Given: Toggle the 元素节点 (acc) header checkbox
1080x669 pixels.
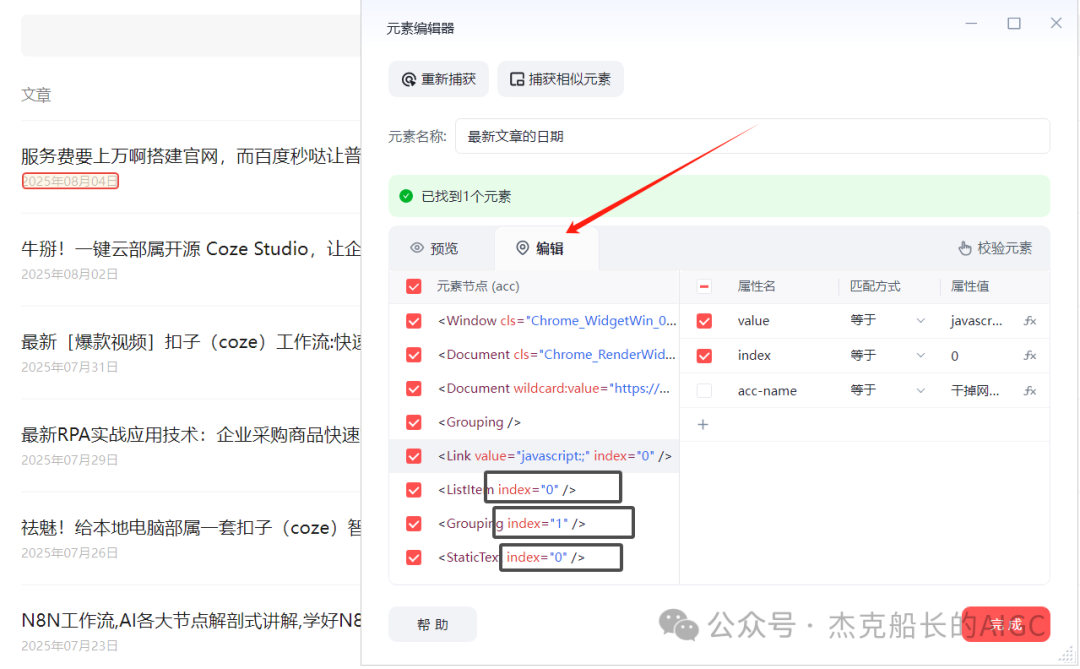Looking at the screenshot, I should [x=413, y=287].
